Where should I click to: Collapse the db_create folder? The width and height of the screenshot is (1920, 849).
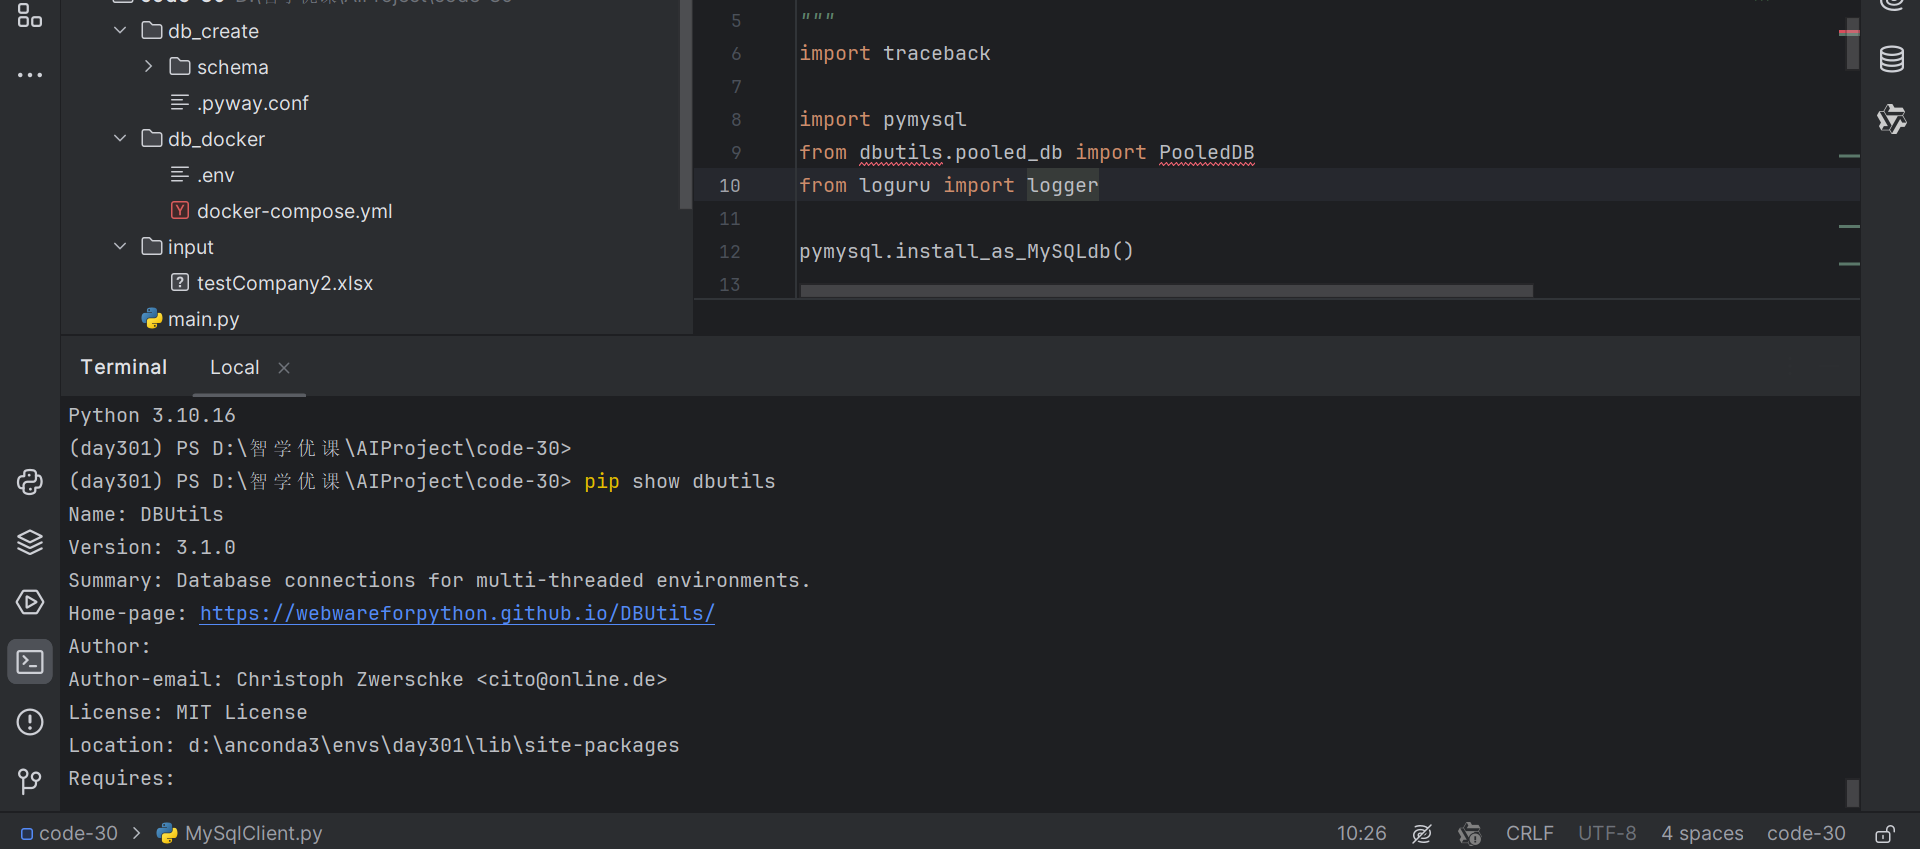120,31
